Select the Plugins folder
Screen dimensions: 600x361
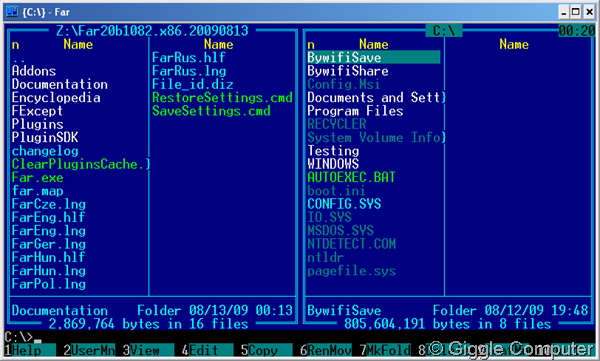click(x=38, y=124)
